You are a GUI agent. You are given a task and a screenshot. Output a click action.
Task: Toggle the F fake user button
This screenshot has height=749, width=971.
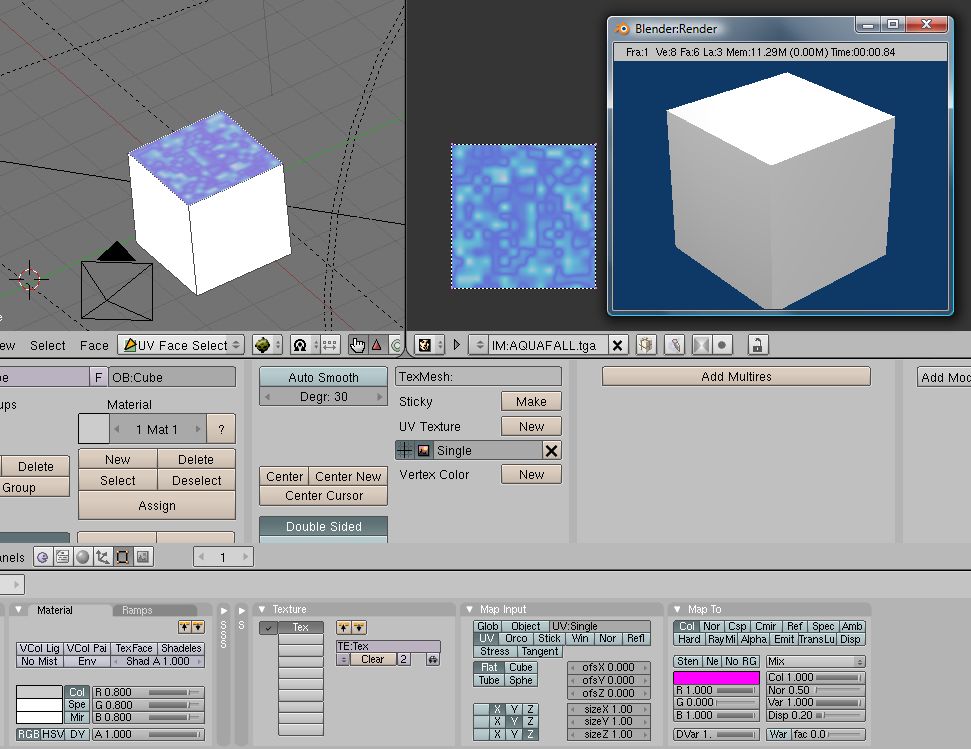tap(98, 377)
